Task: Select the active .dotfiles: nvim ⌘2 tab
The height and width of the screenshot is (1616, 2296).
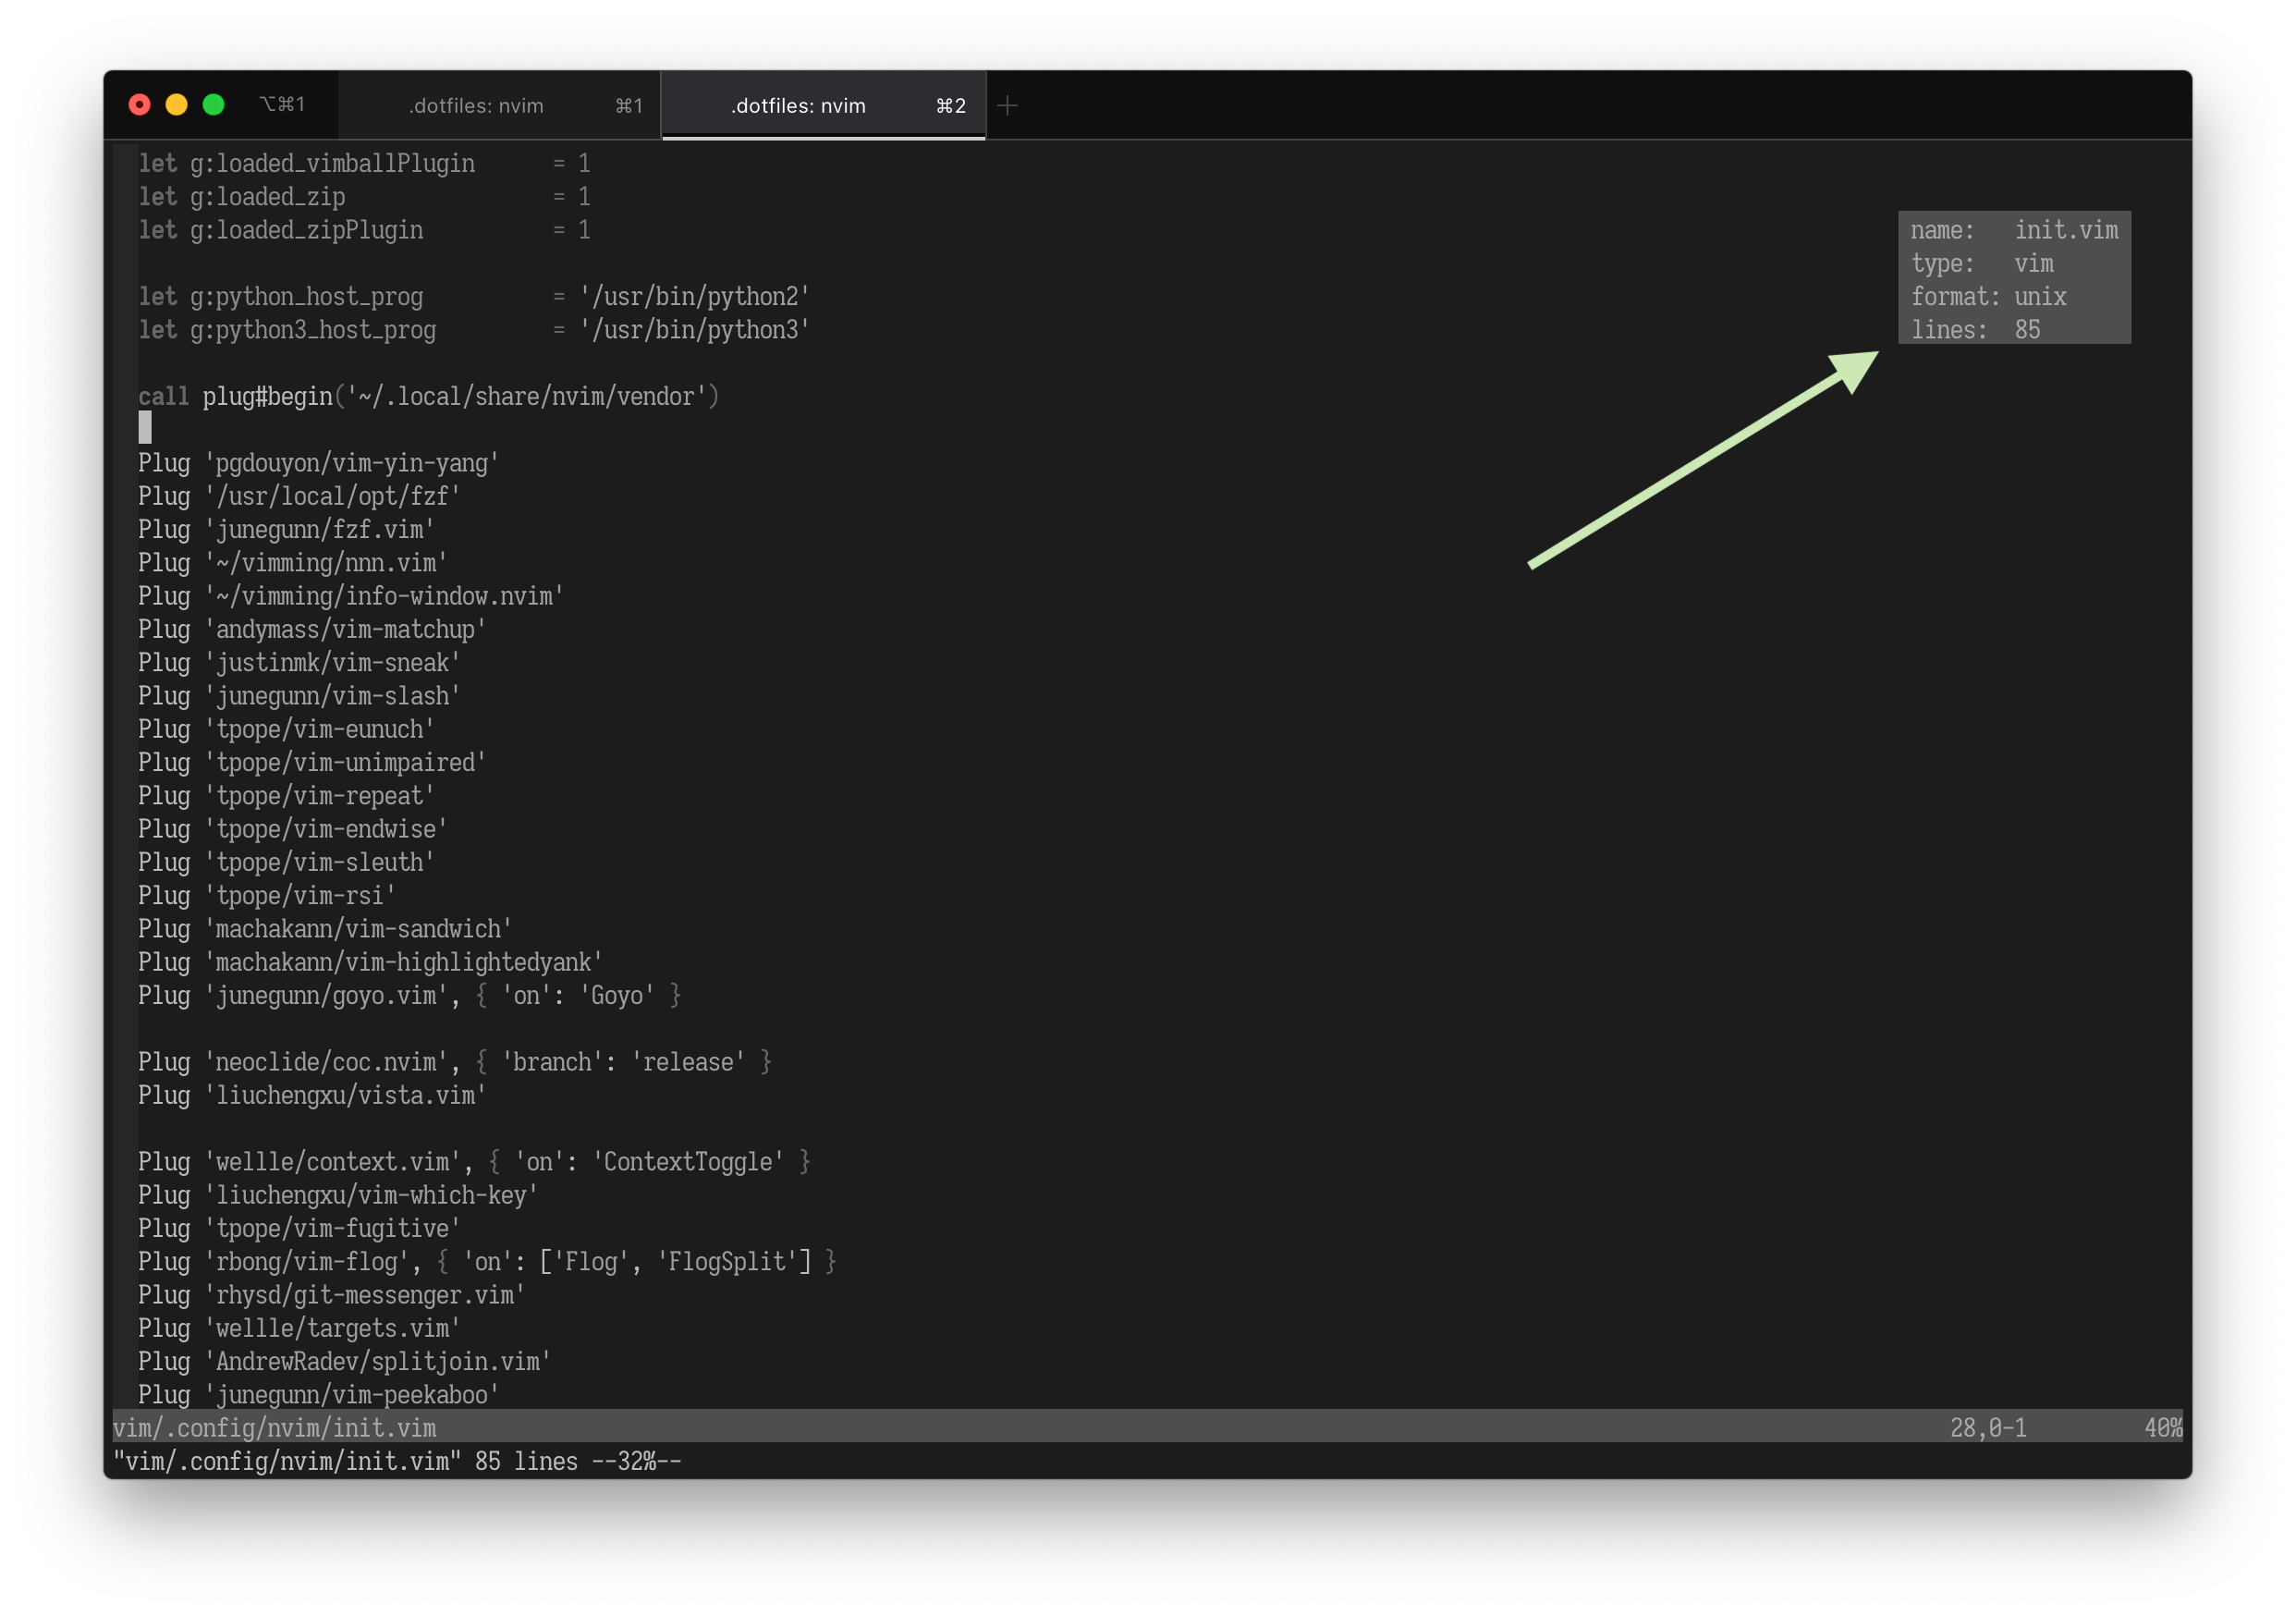Action: pyautogui.click(x=798, y=105)
